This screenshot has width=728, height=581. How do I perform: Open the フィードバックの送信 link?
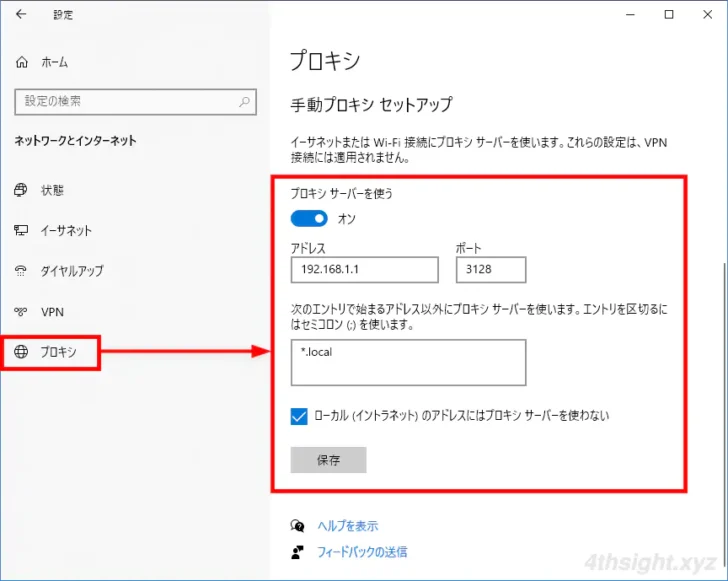[x=362, y=552]
